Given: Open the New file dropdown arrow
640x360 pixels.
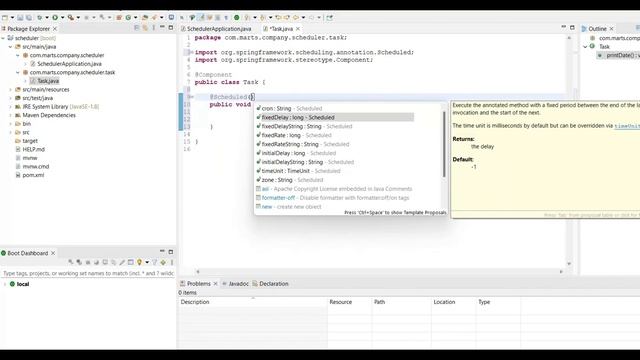Looking at the screenshot, I should 12,18.
